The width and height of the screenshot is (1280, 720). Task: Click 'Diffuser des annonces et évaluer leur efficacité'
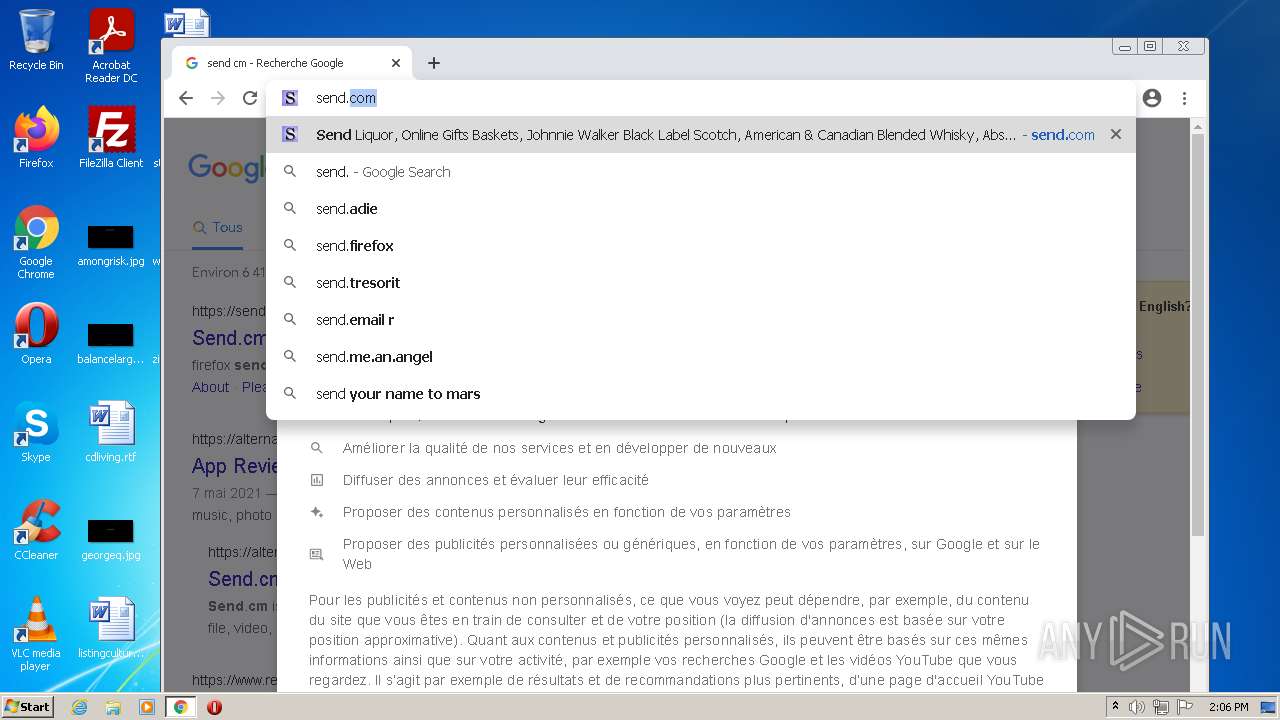click(x=496, y=480)
